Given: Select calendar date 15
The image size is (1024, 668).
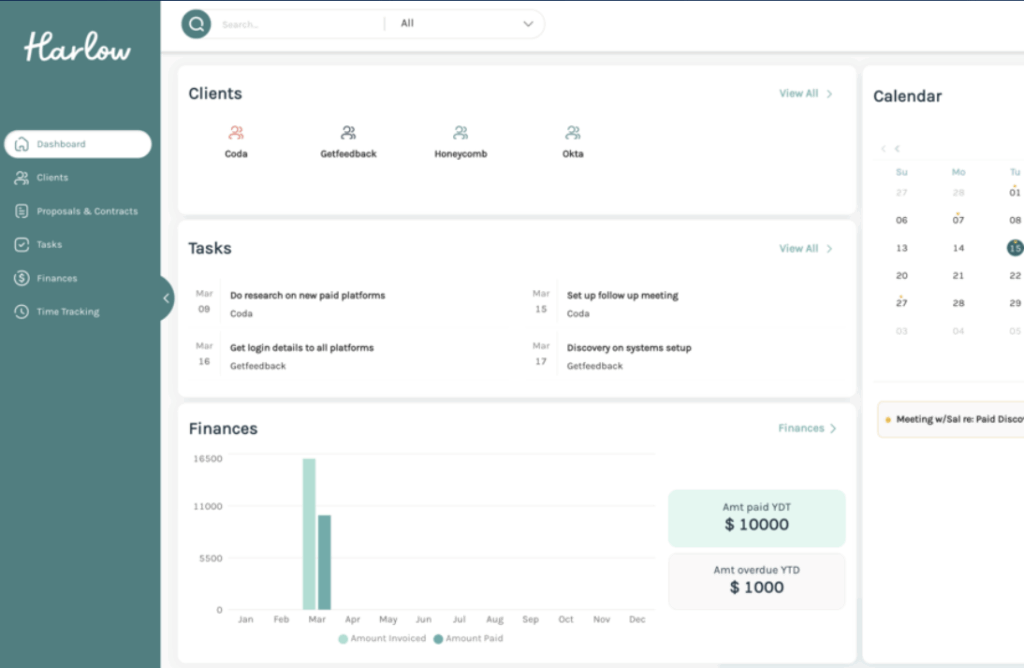Looking at the screenshot, I should (1015, 248).
